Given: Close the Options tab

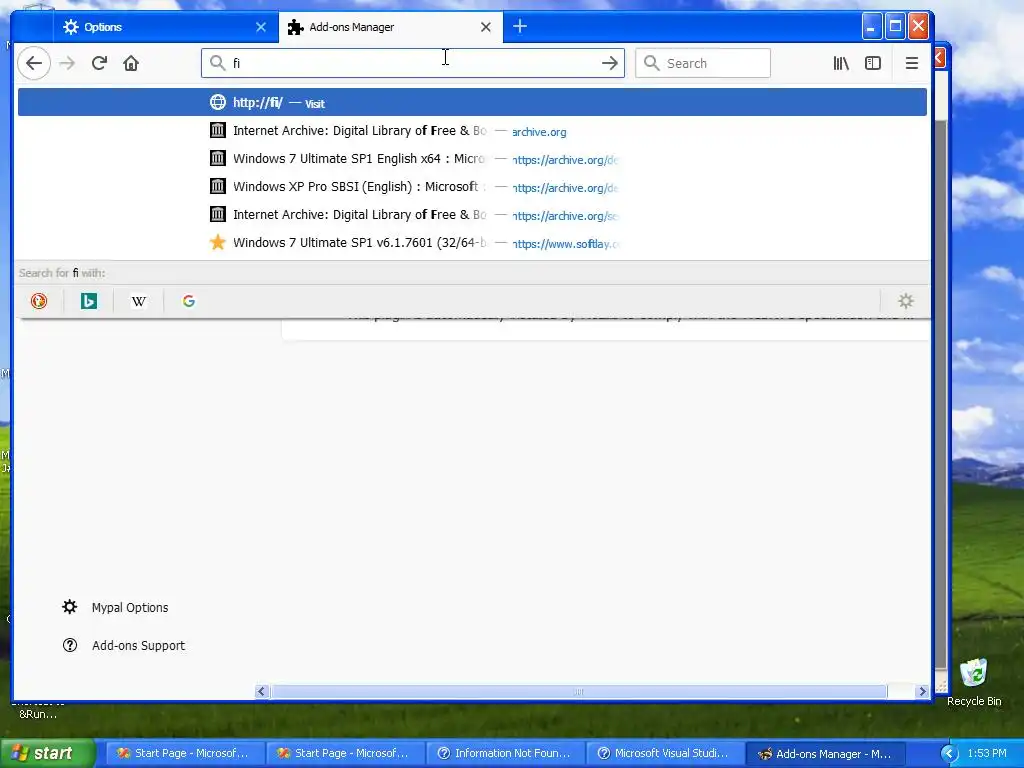Looking at the screenshot, I should 261,27.
